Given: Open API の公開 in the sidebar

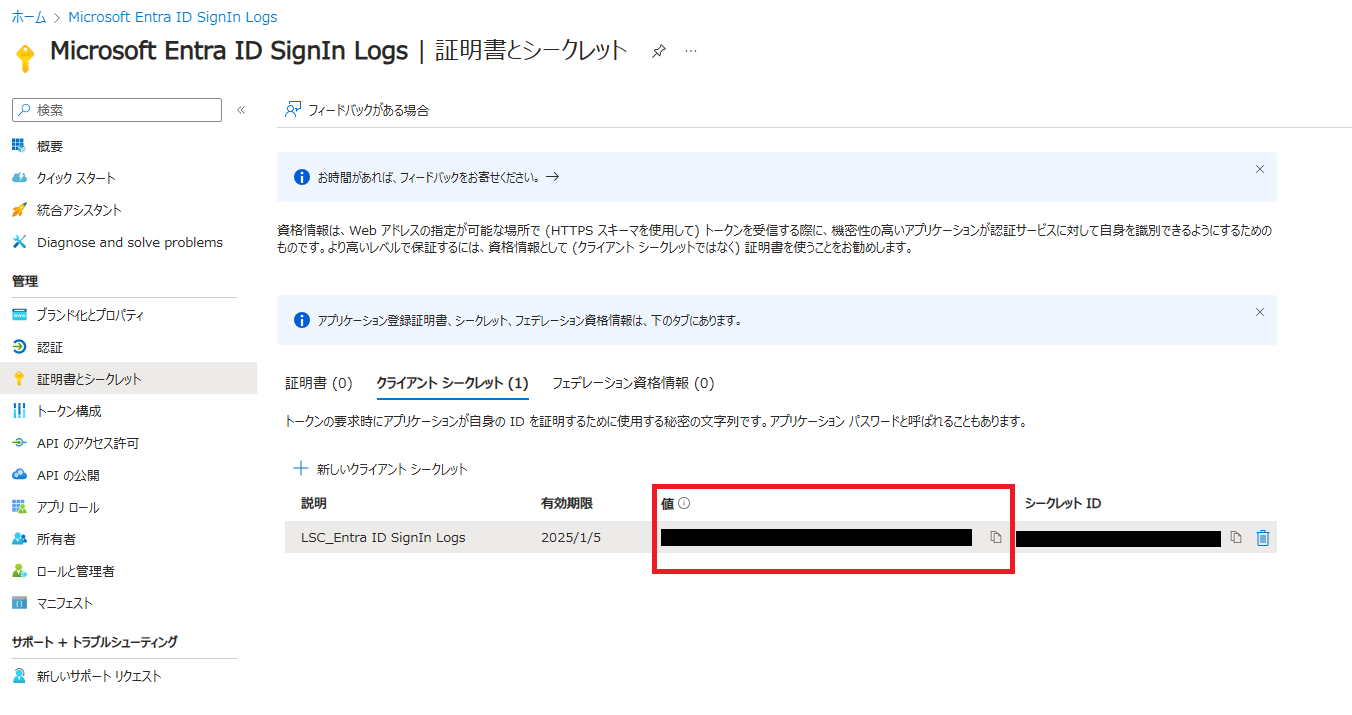Looking at the screenshot, I should [x=68, y=475].
